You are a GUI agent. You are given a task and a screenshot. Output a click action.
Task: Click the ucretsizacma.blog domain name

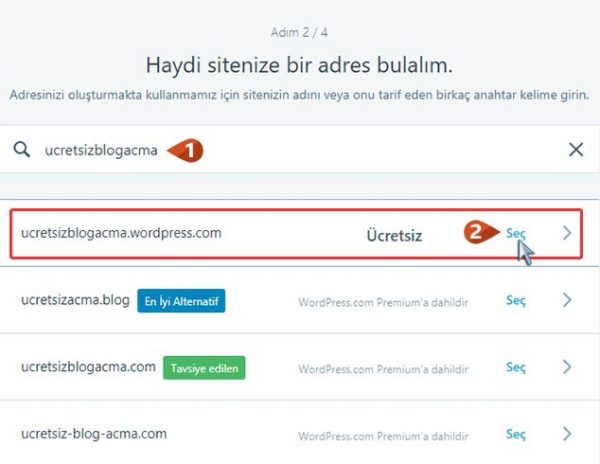[75, 300]
